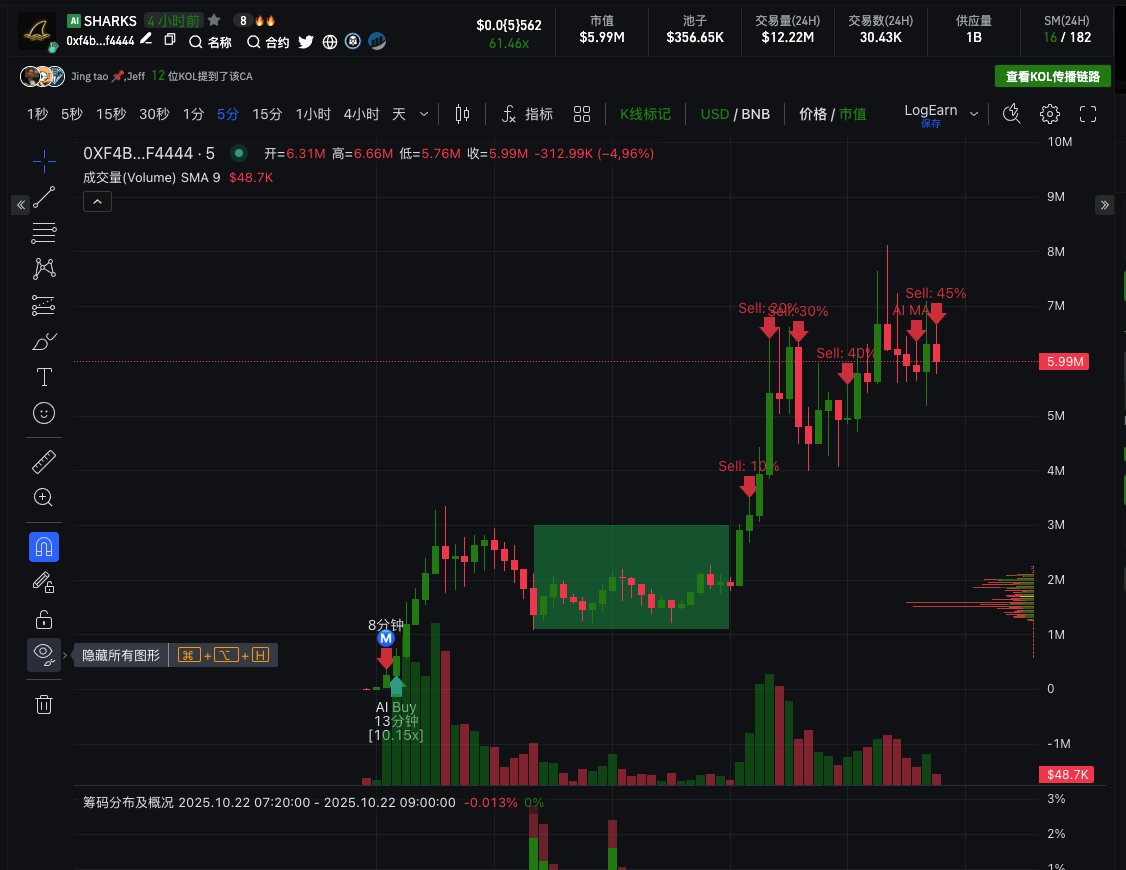Select the ruler measure tool
The image size is (1126, 870).
(44, 461)
